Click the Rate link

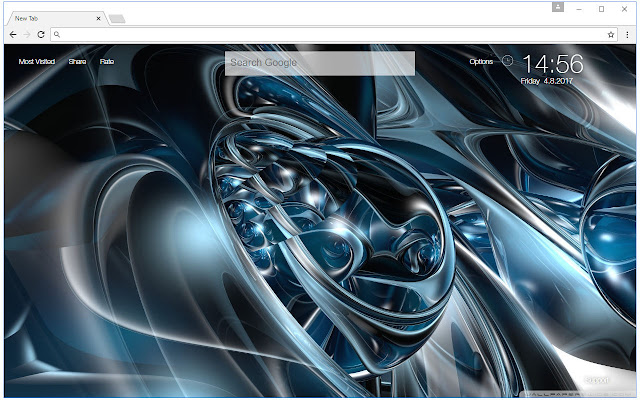point(107,62)
